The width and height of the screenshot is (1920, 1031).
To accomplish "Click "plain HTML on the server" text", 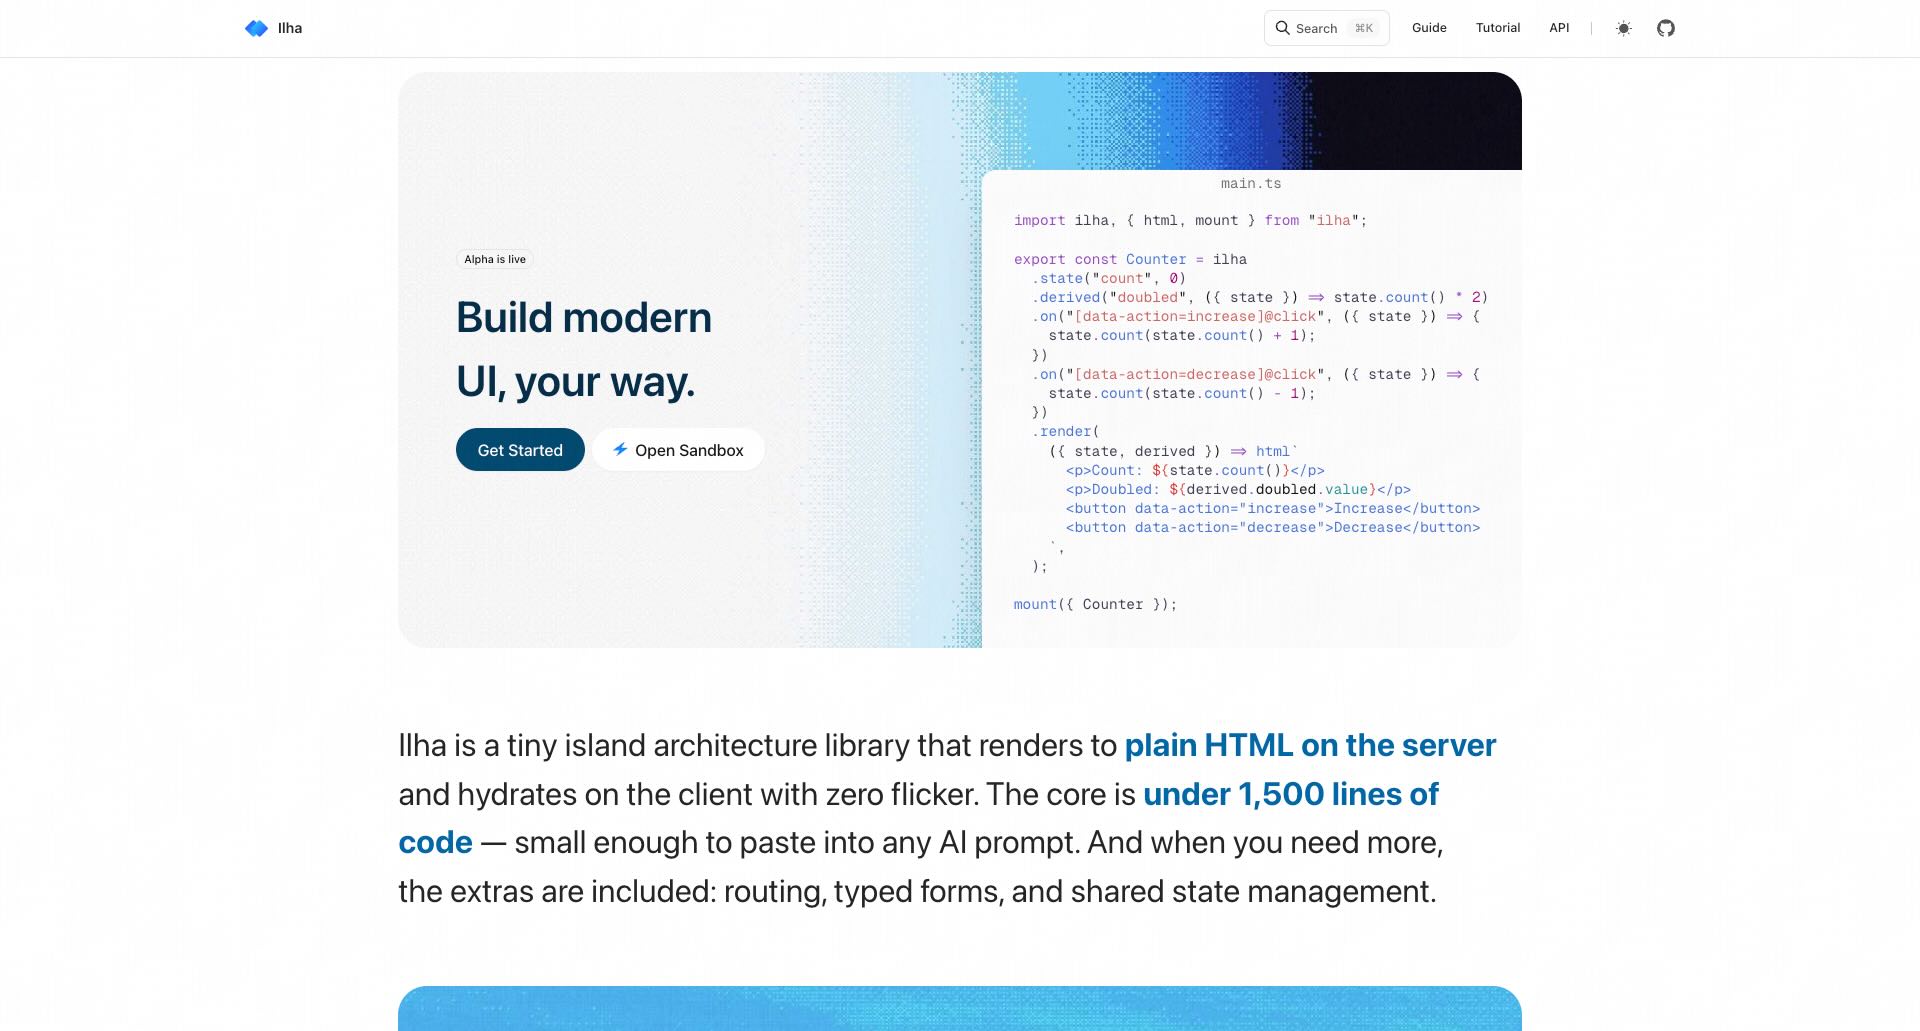I will point(1310,746).
